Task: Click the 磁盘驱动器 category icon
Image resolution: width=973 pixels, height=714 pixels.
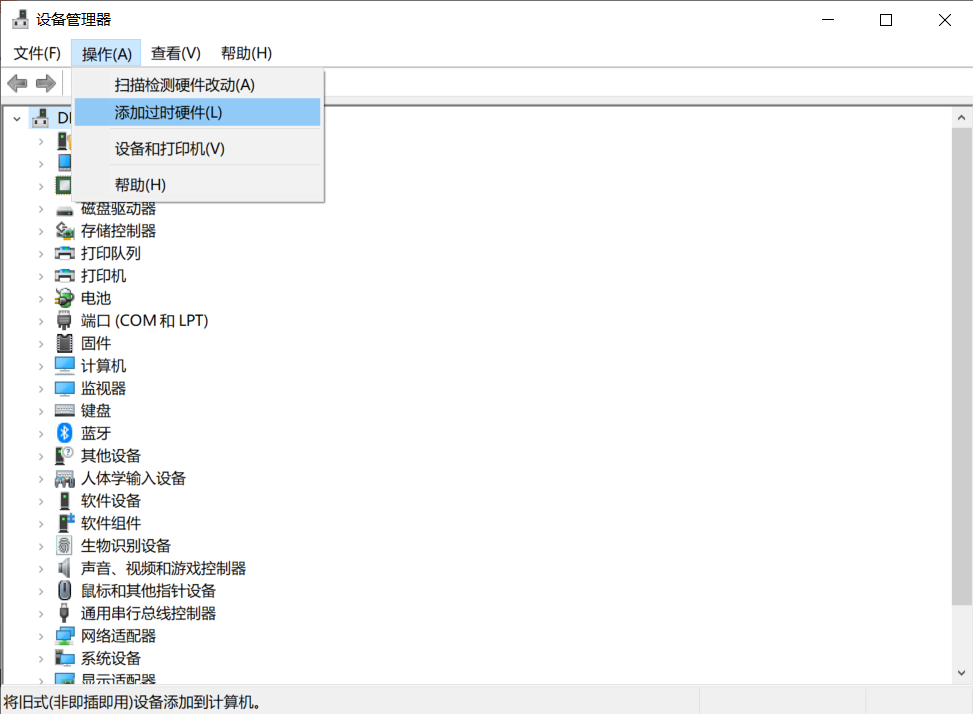Action: point(65,208)
